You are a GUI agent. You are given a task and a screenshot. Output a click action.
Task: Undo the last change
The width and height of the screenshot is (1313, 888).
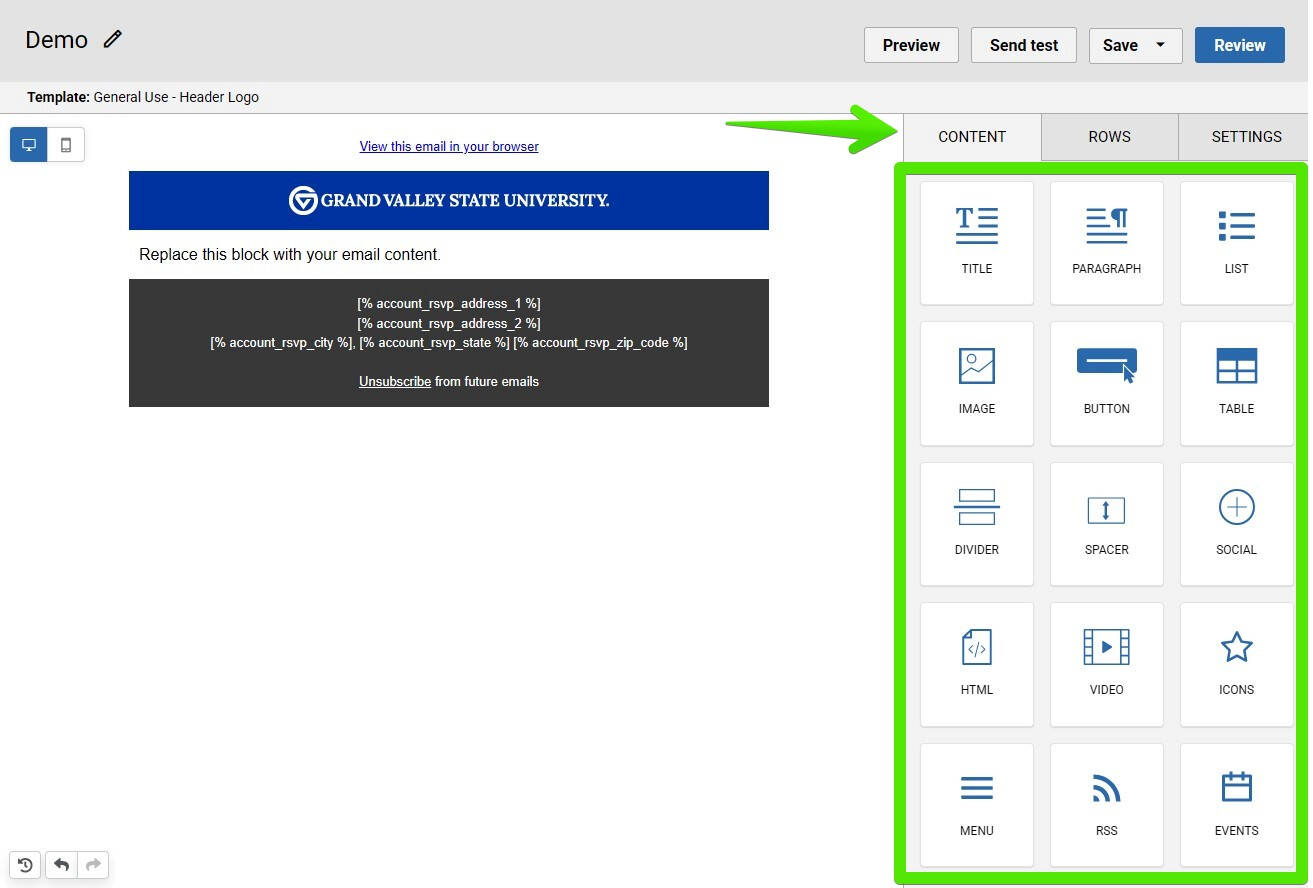click(x=61, y=865)
